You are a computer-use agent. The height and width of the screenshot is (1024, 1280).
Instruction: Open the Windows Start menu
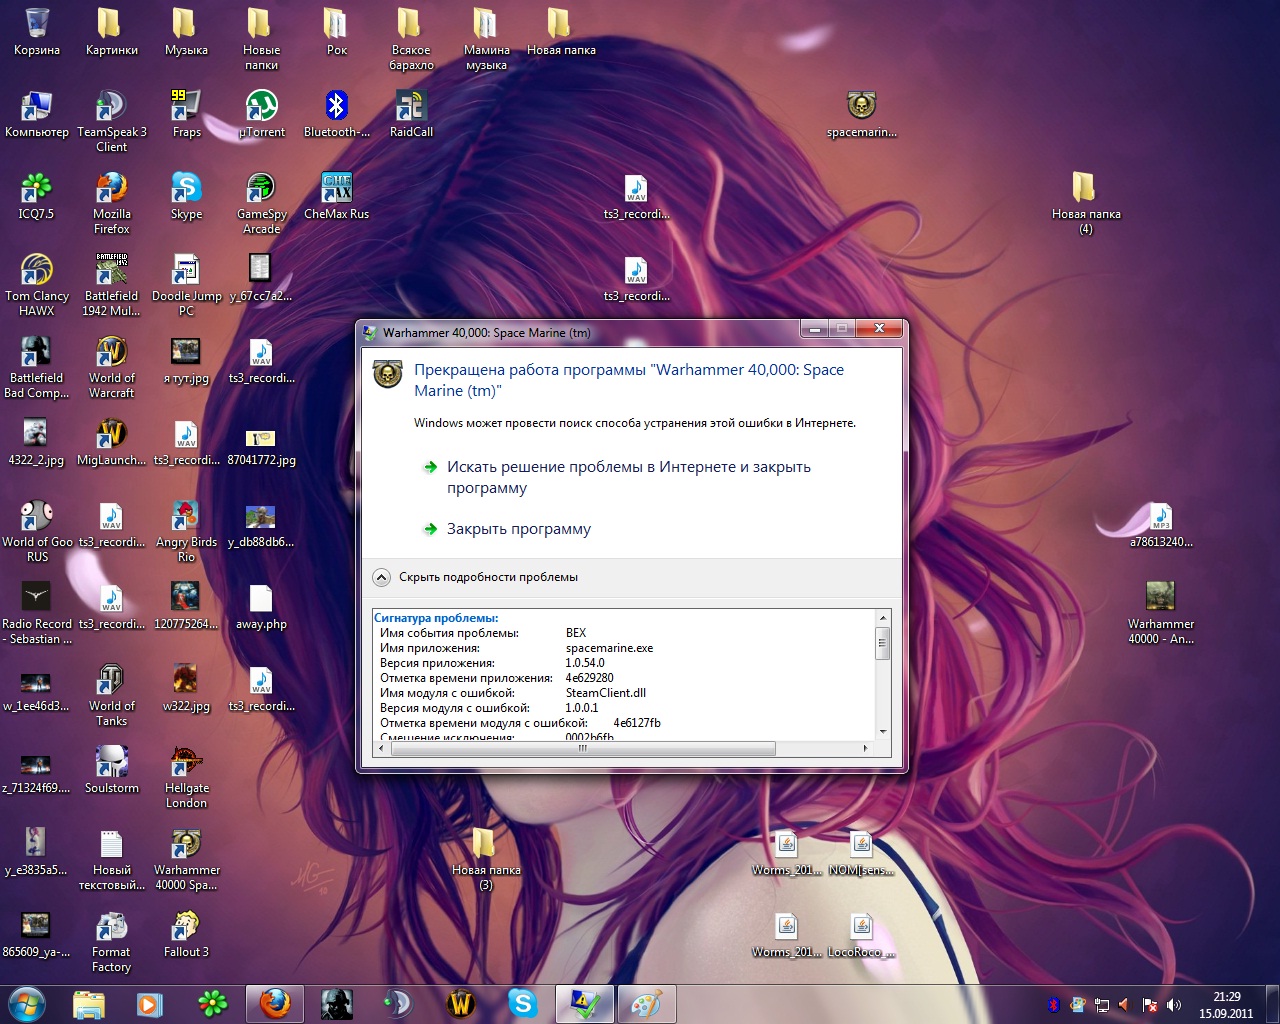point(27,1003)
